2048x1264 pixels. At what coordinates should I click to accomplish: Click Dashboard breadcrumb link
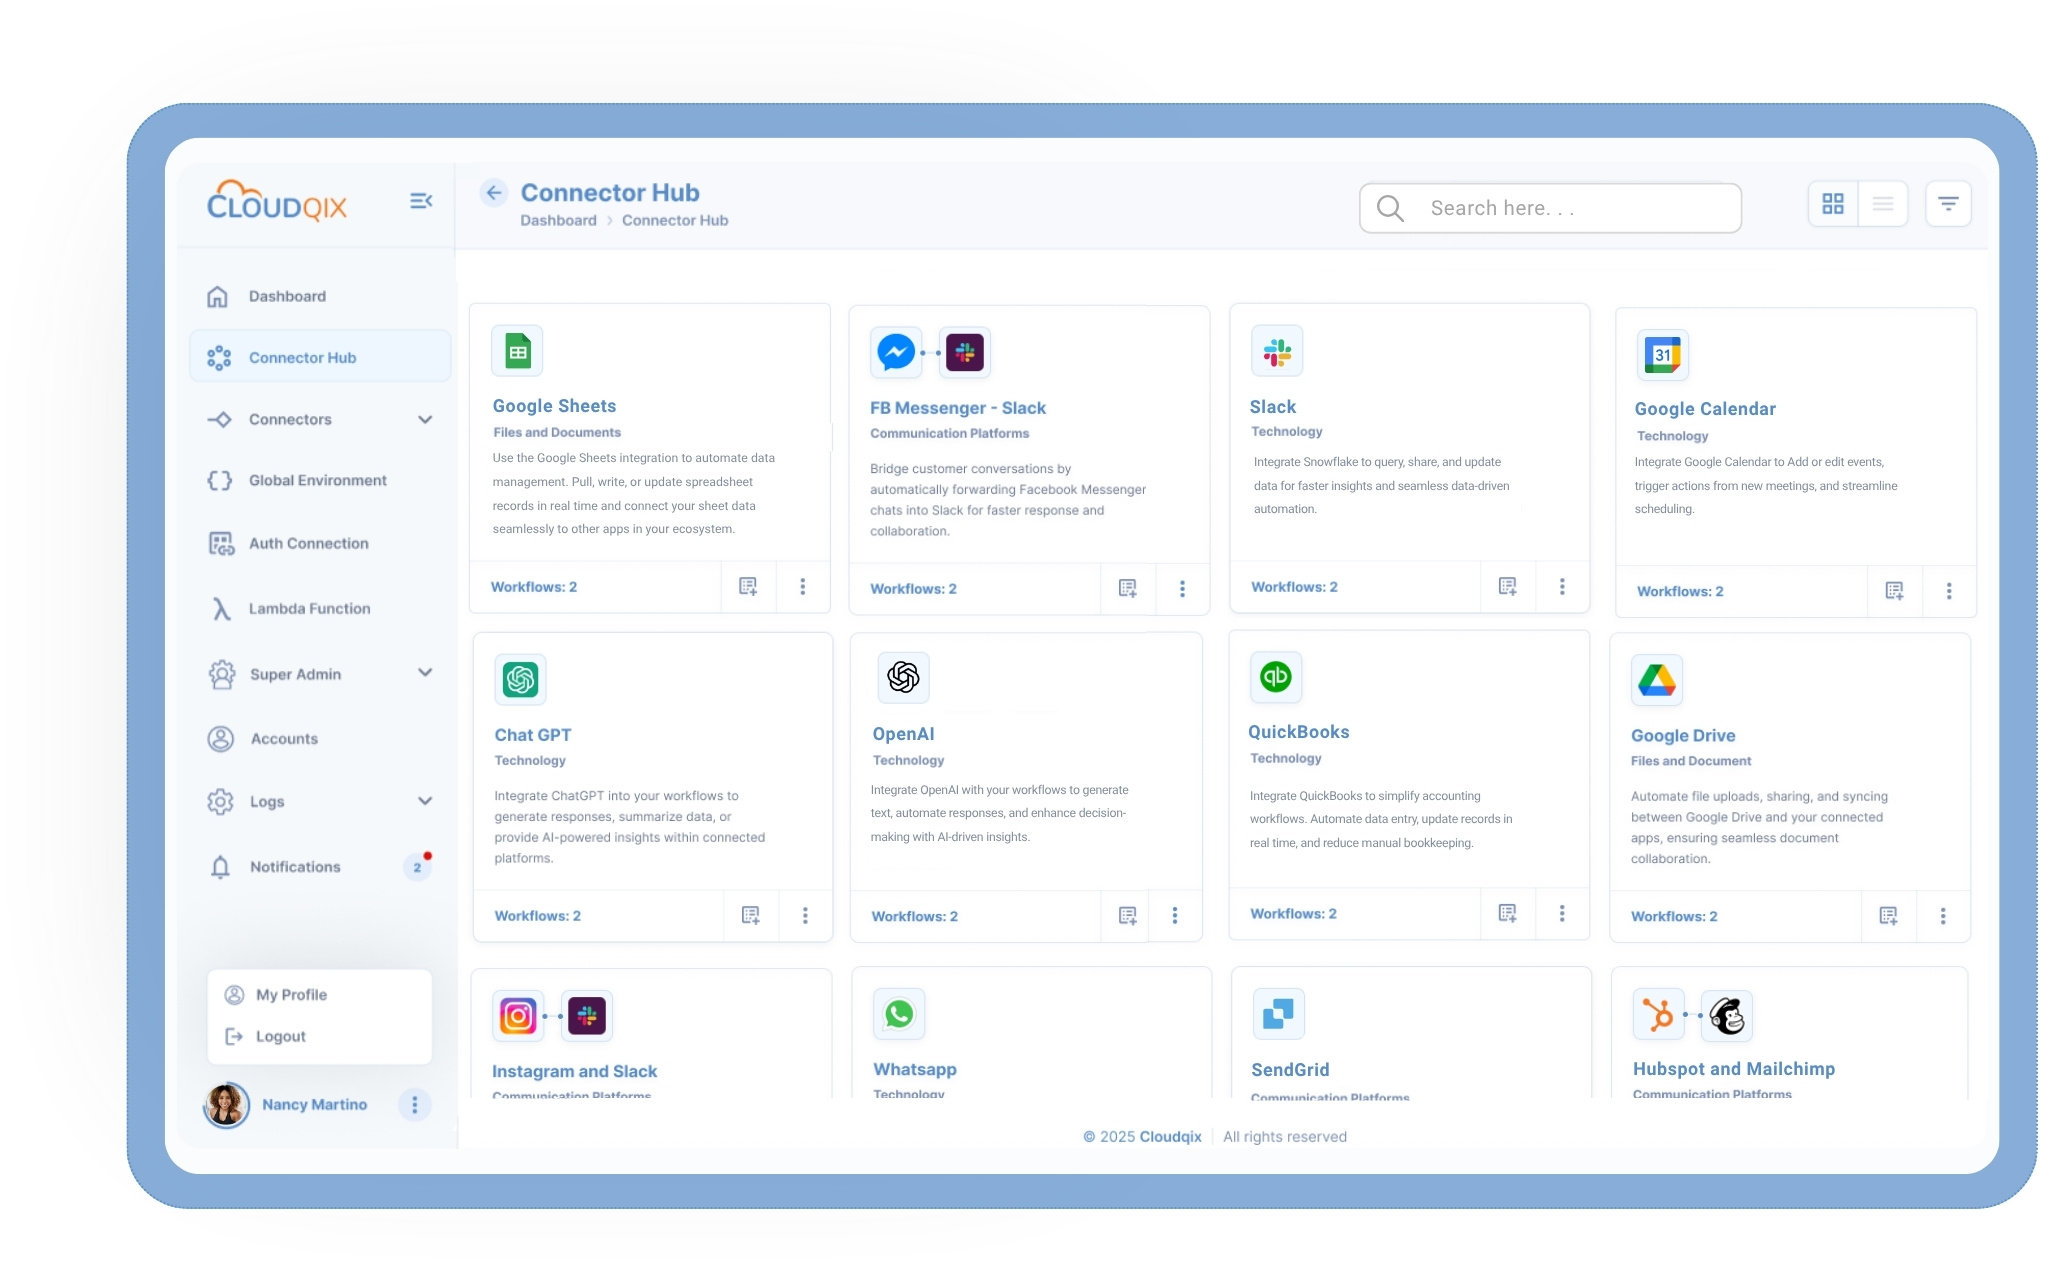[x=558, y=221]
